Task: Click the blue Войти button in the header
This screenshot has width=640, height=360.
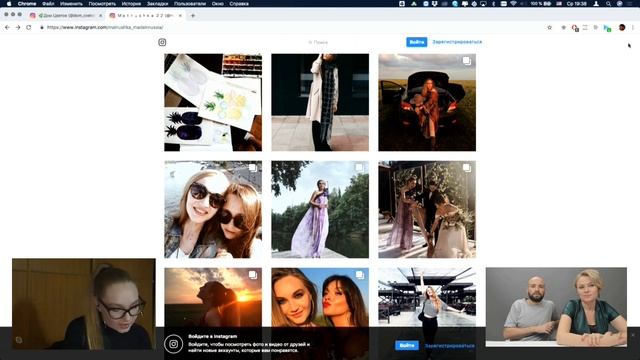Action: click(417, 42)
